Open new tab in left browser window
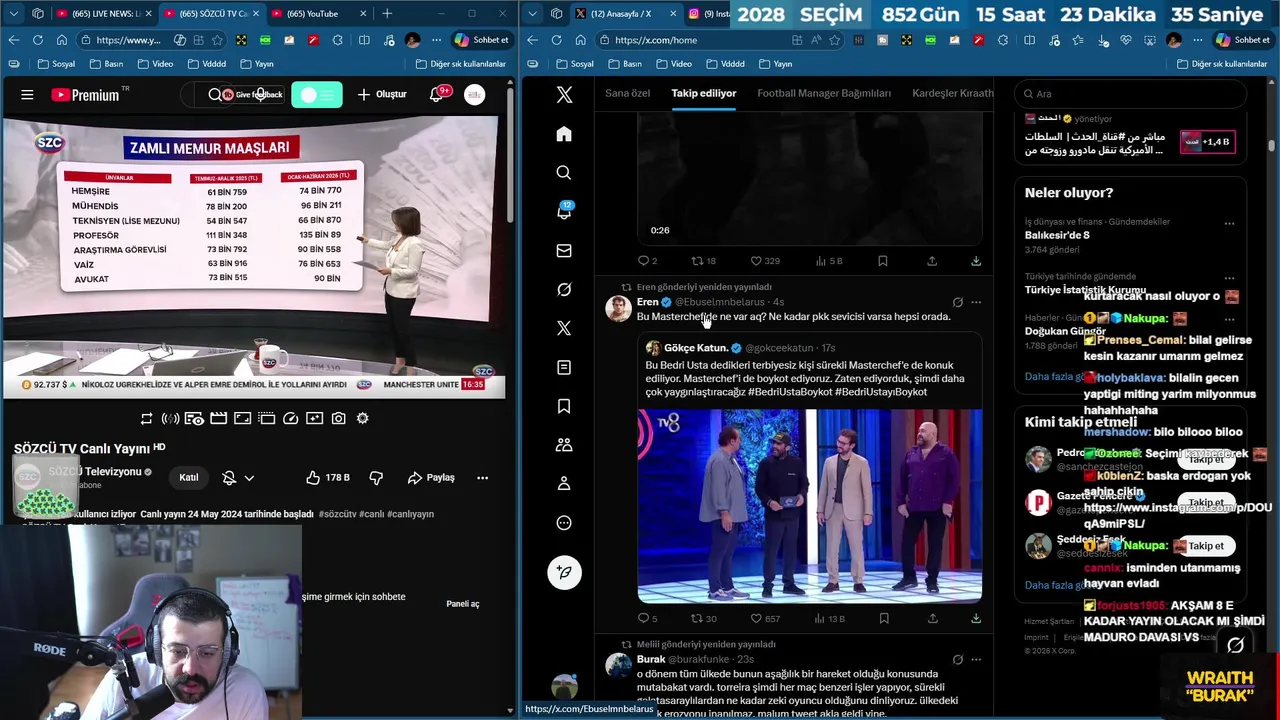Viewport: 1280px width, 720px height. click(387, 14)
